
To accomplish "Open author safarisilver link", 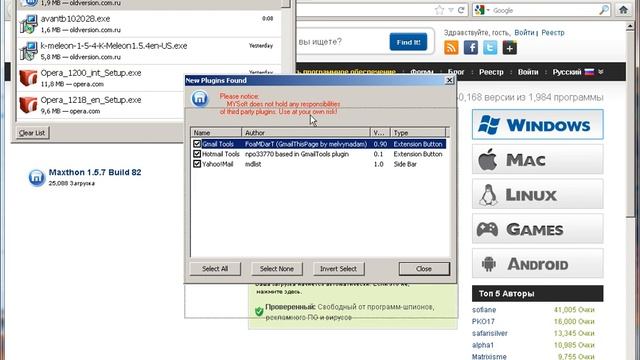I will (x=490, y=333).
